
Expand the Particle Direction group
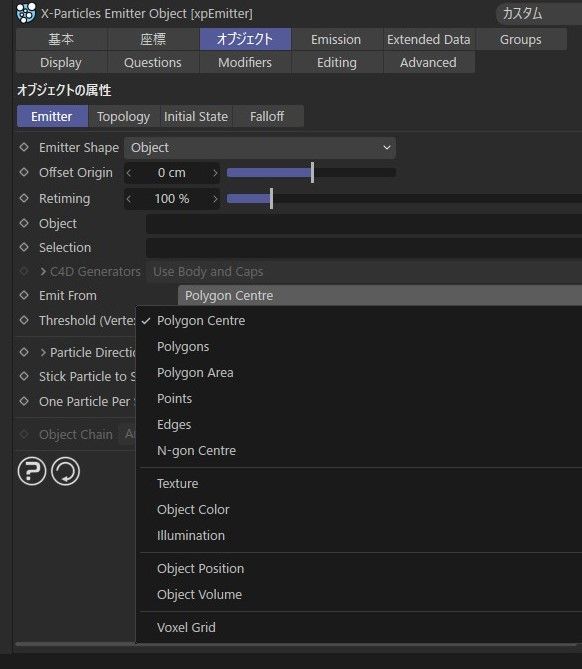click(43, 352)
